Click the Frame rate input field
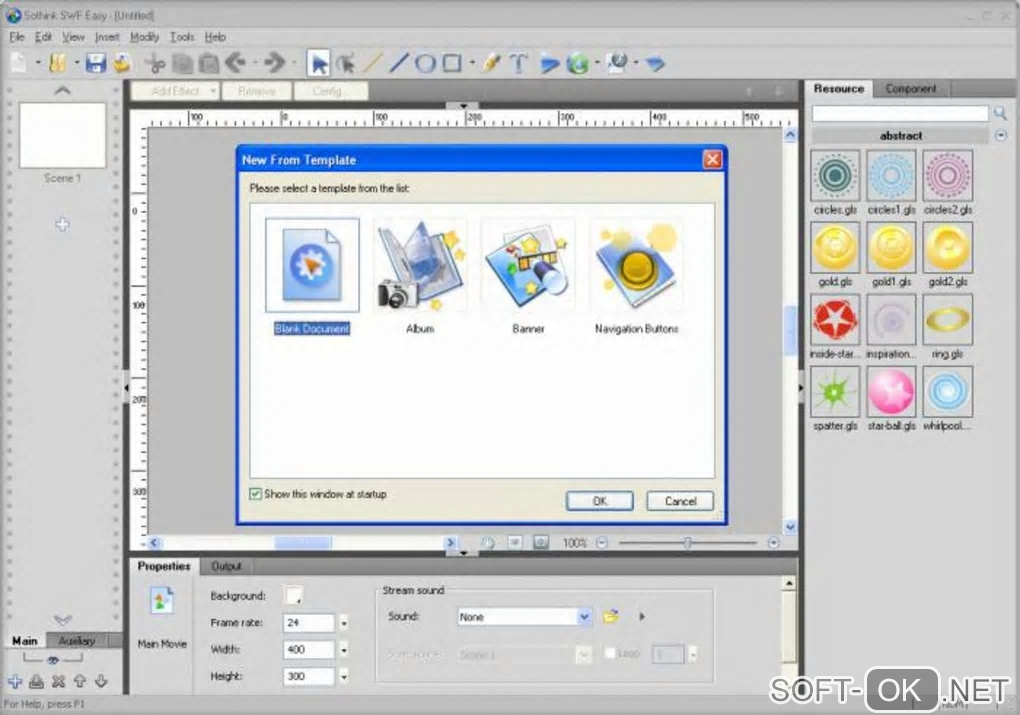1020x715 pixels. (x=308, y=623)
